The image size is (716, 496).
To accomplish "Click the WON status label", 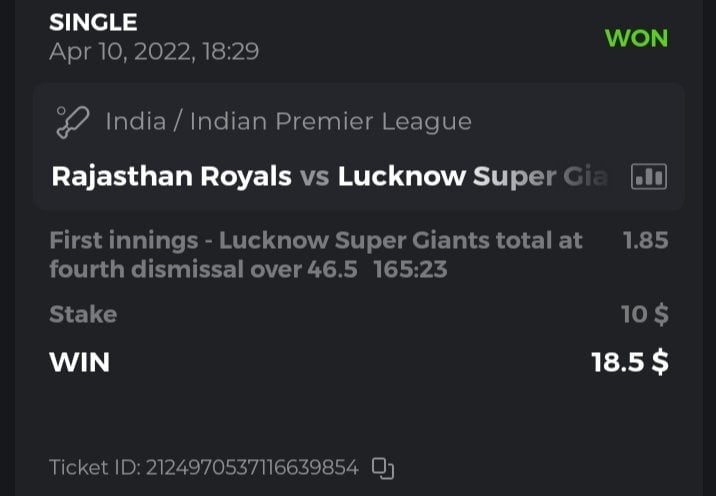I will click(x=636, y=40).
